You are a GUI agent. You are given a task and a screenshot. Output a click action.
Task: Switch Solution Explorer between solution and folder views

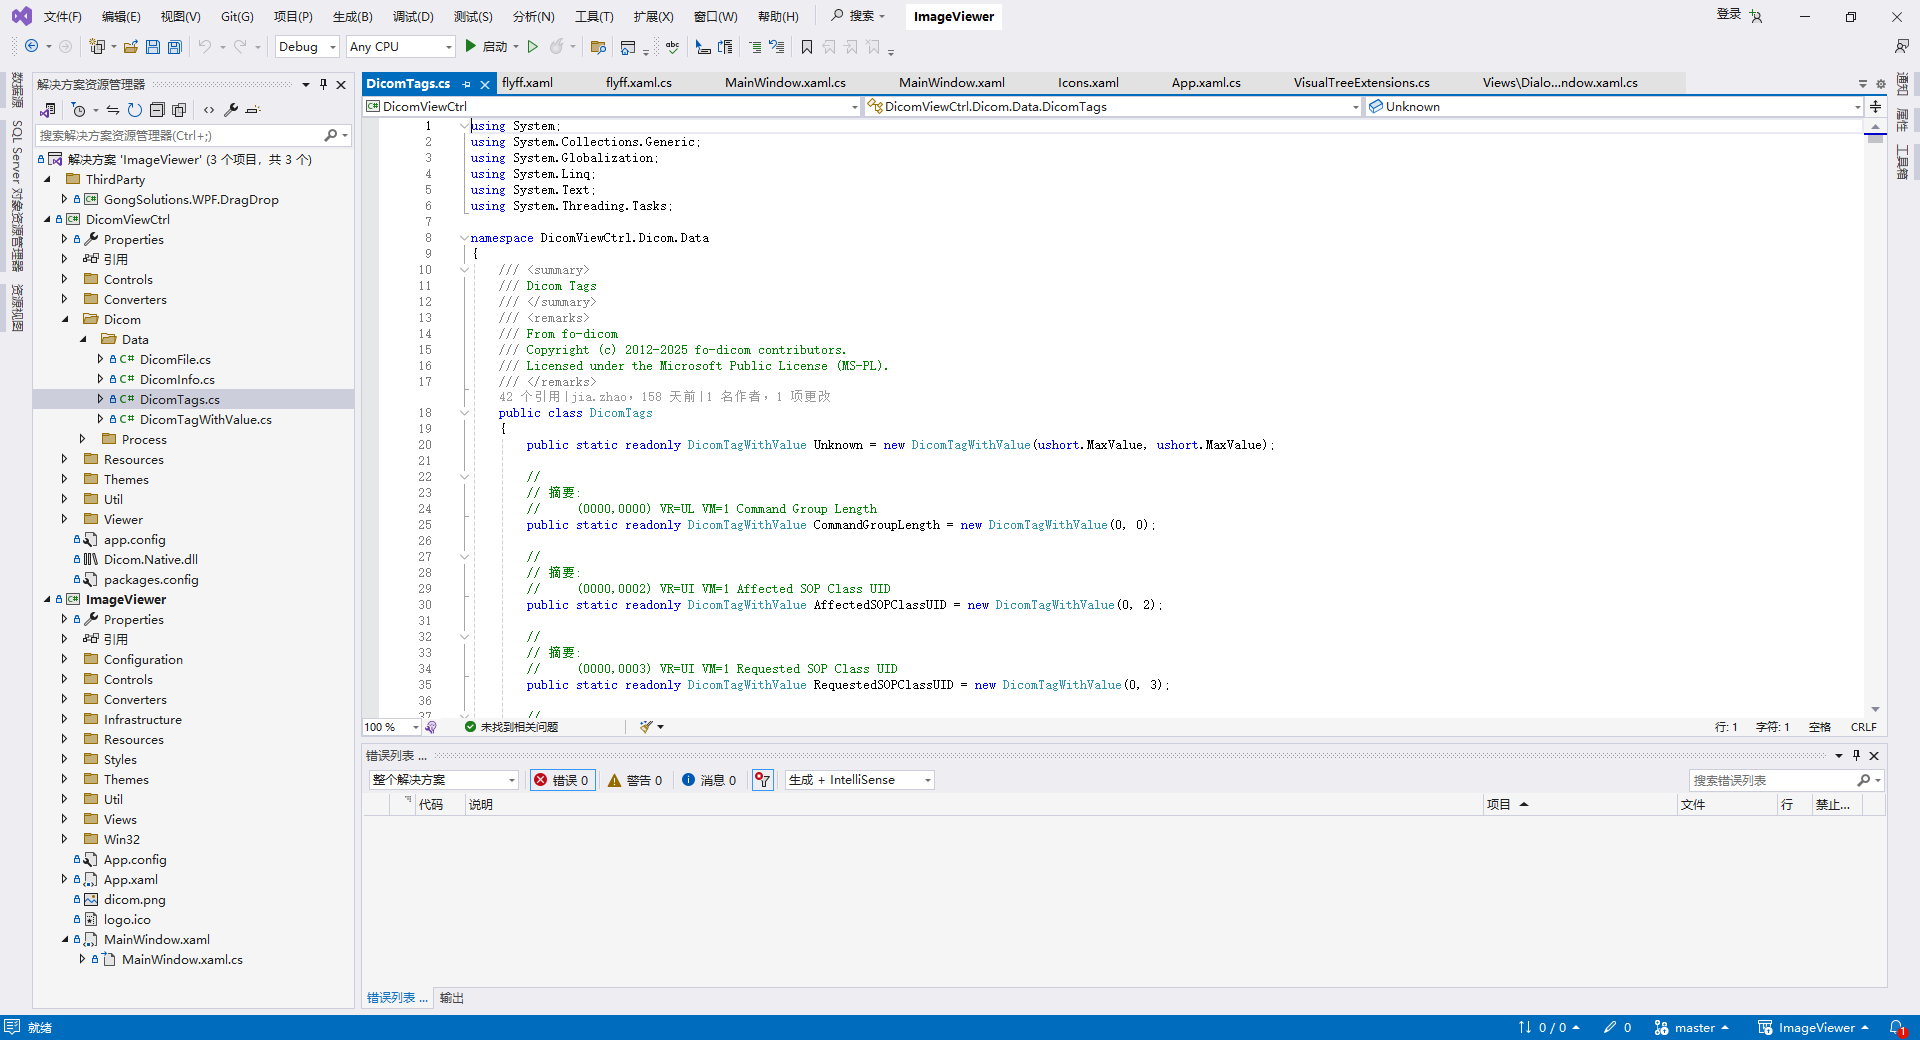coord(48,110)
